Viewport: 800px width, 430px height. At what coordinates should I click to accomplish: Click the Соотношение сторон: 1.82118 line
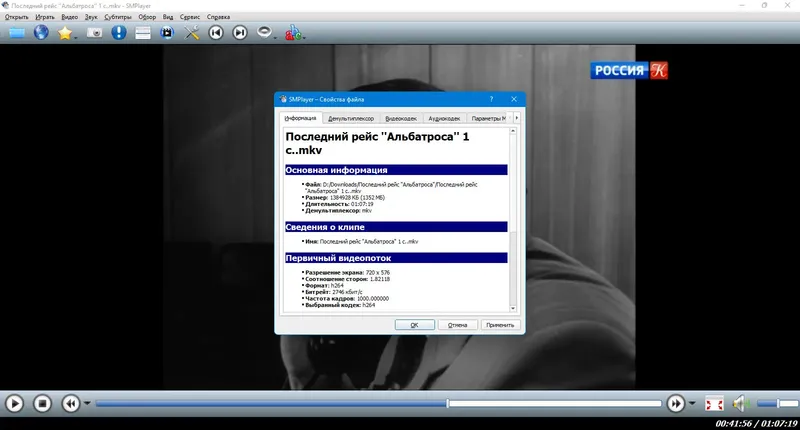coord(347,280)
